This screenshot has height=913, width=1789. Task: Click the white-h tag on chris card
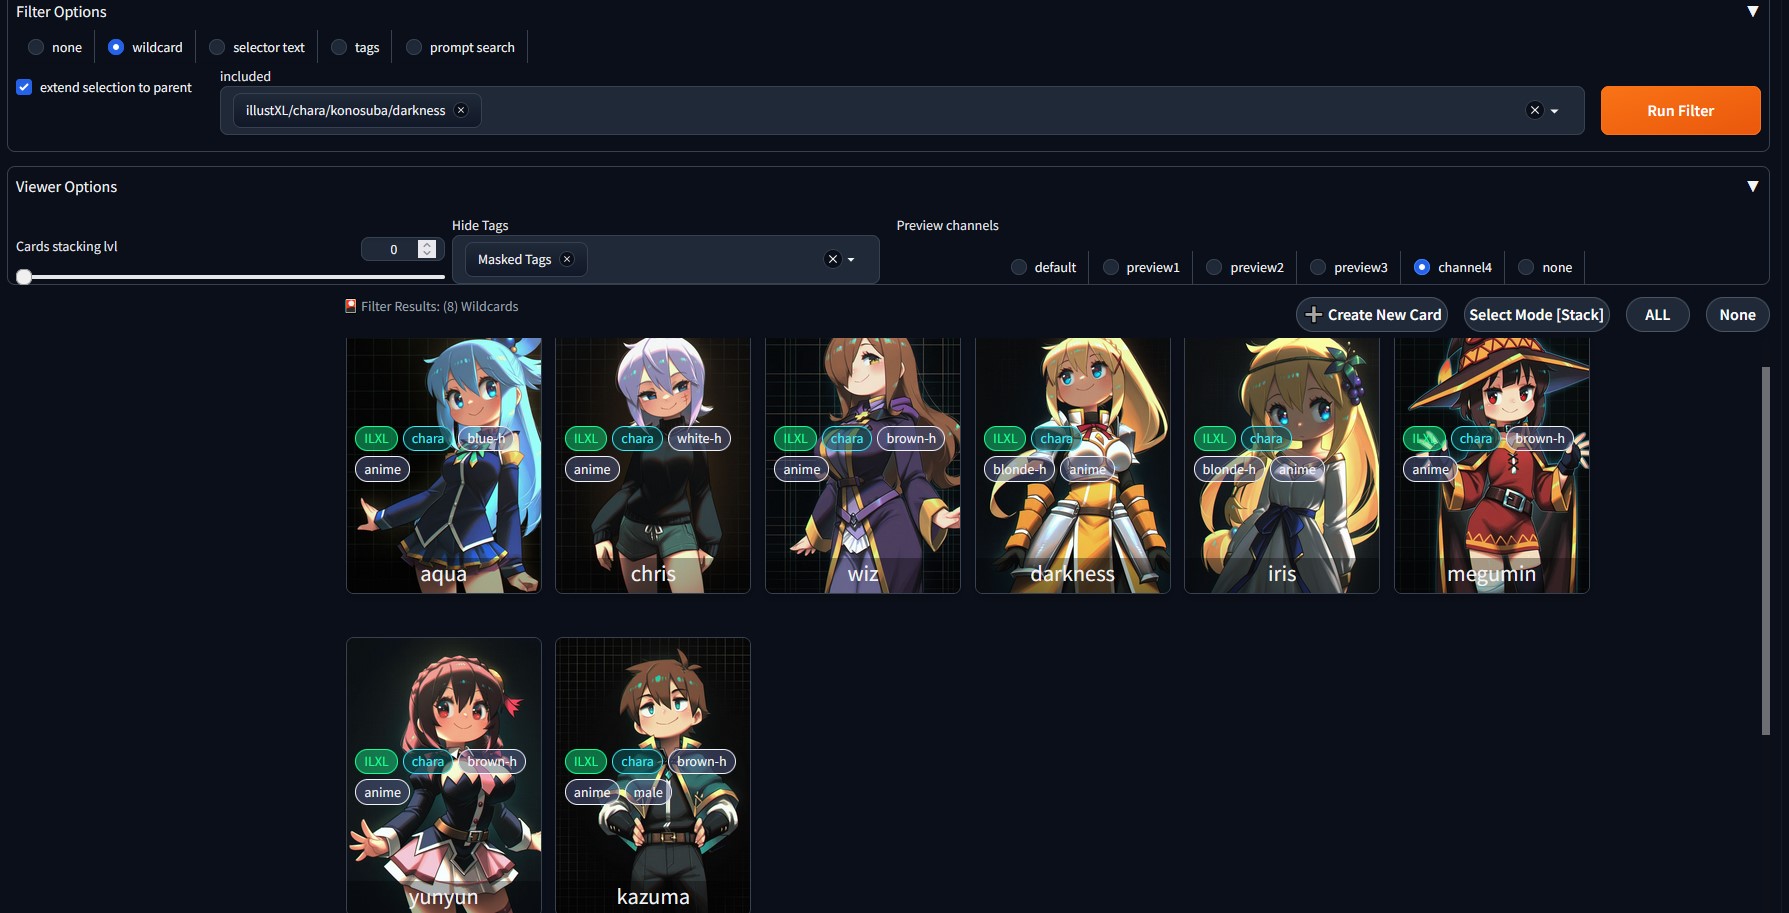tap(699, 438)
